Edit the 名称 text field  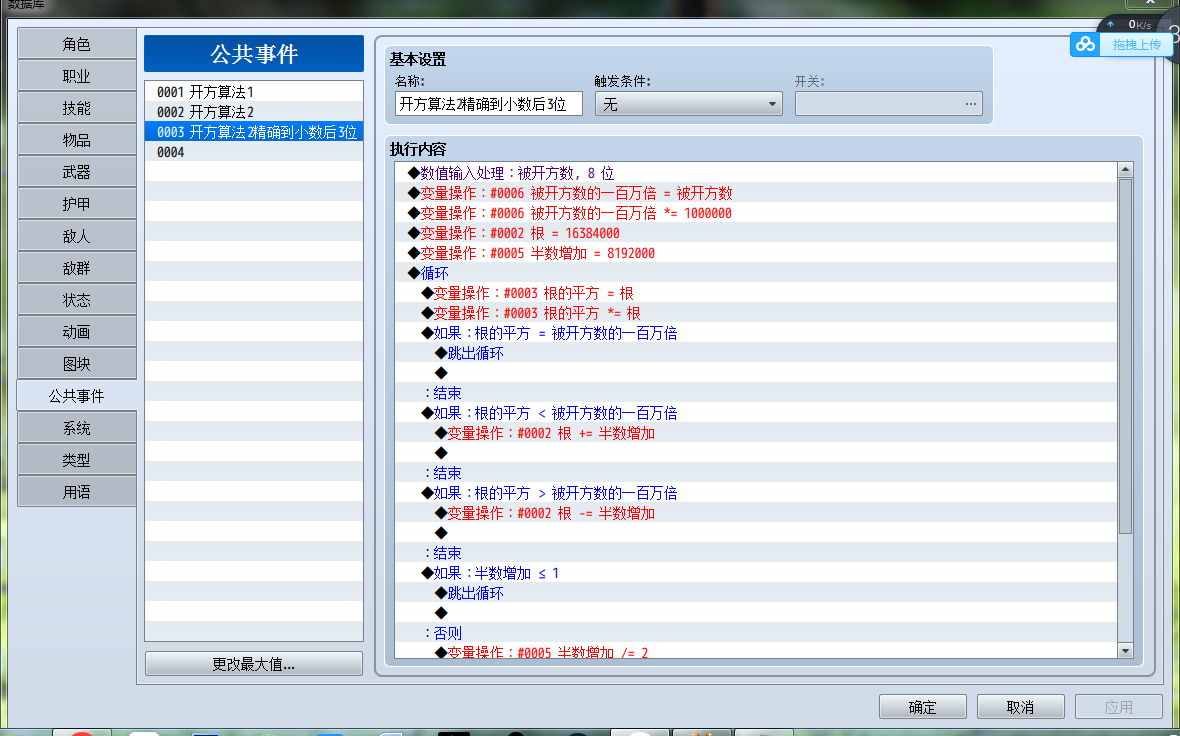pyautogui.click(x=488, y=104)
